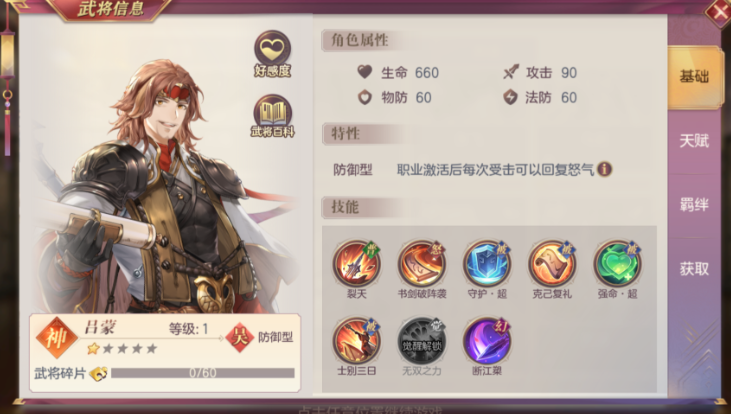The height and width of the screenshot is (414, 731).
Task: Select the 克己复礼 skill icon
Action: 552,263
